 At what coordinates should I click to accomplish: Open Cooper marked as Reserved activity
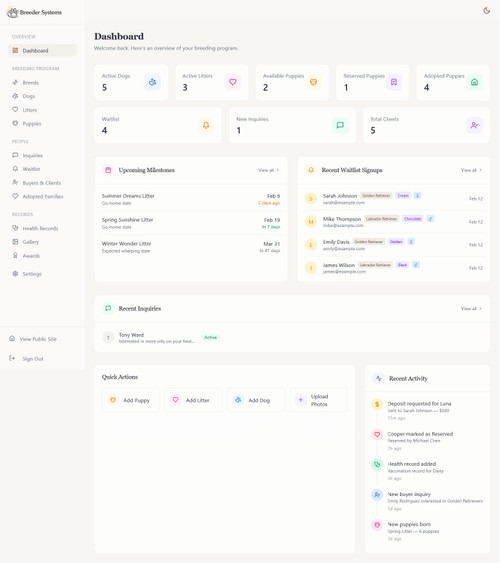(427, 441)
